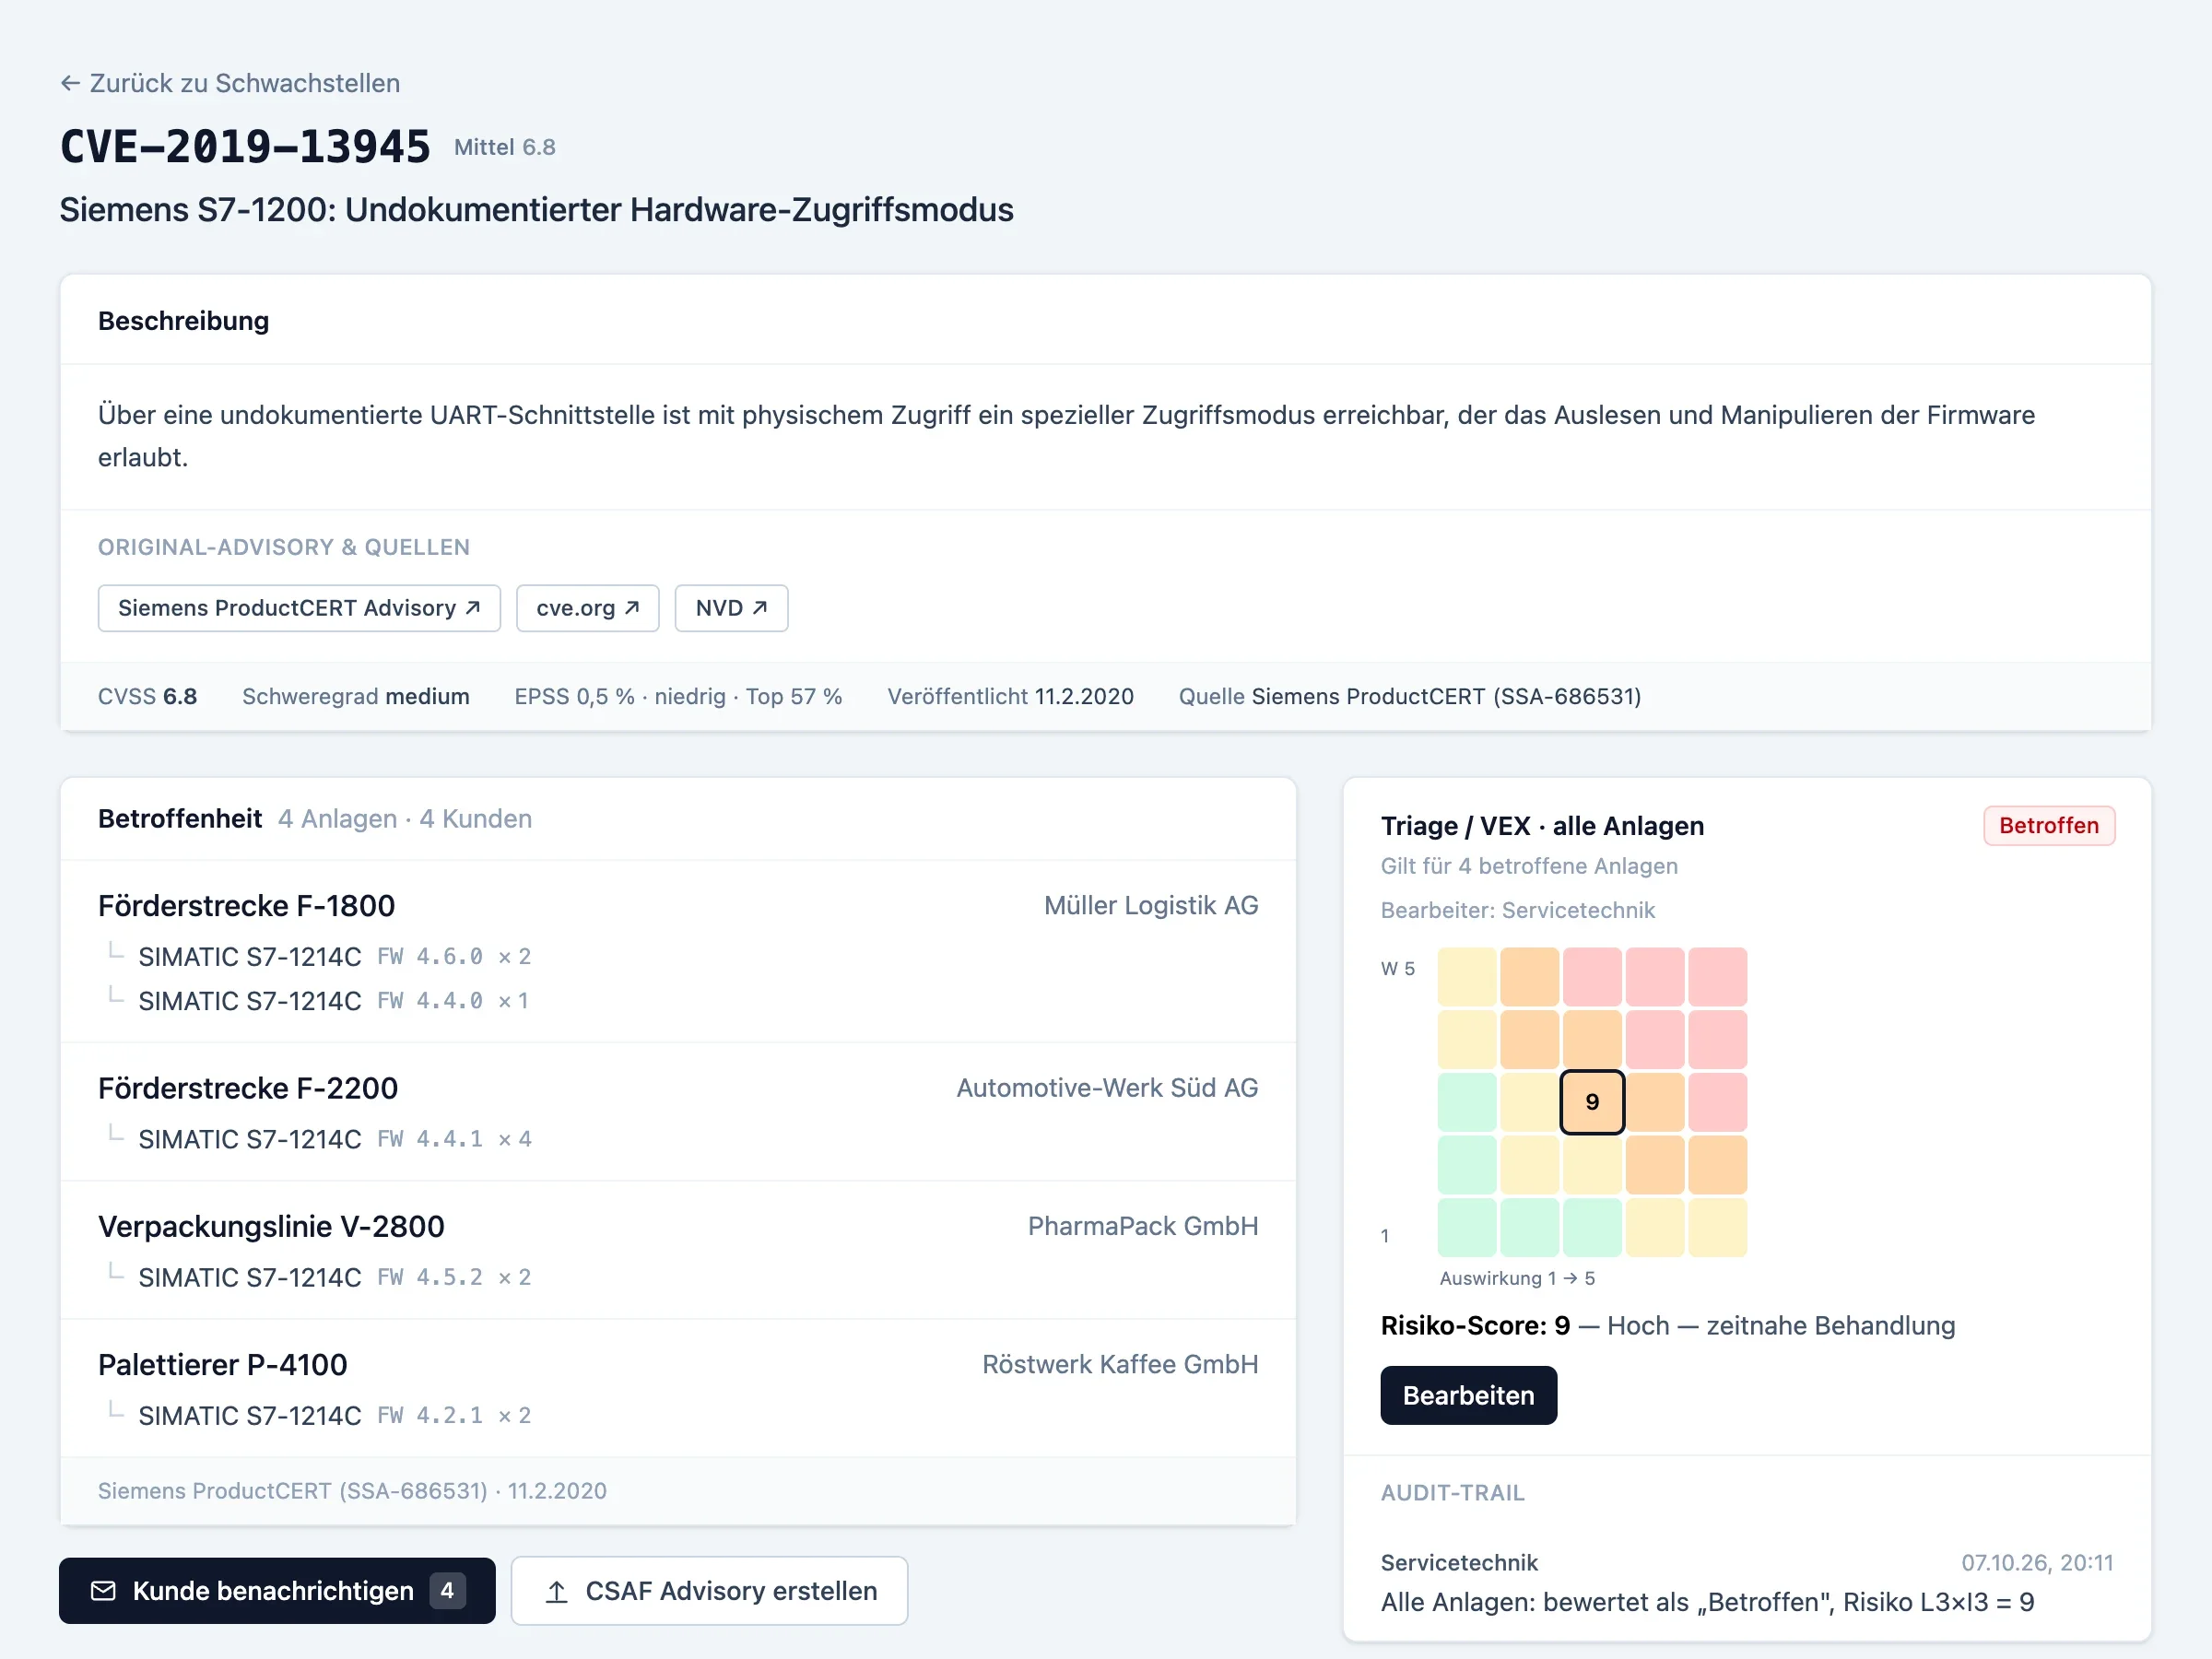Go back via Zurück zu Schwachstellen link

(230, 83)
